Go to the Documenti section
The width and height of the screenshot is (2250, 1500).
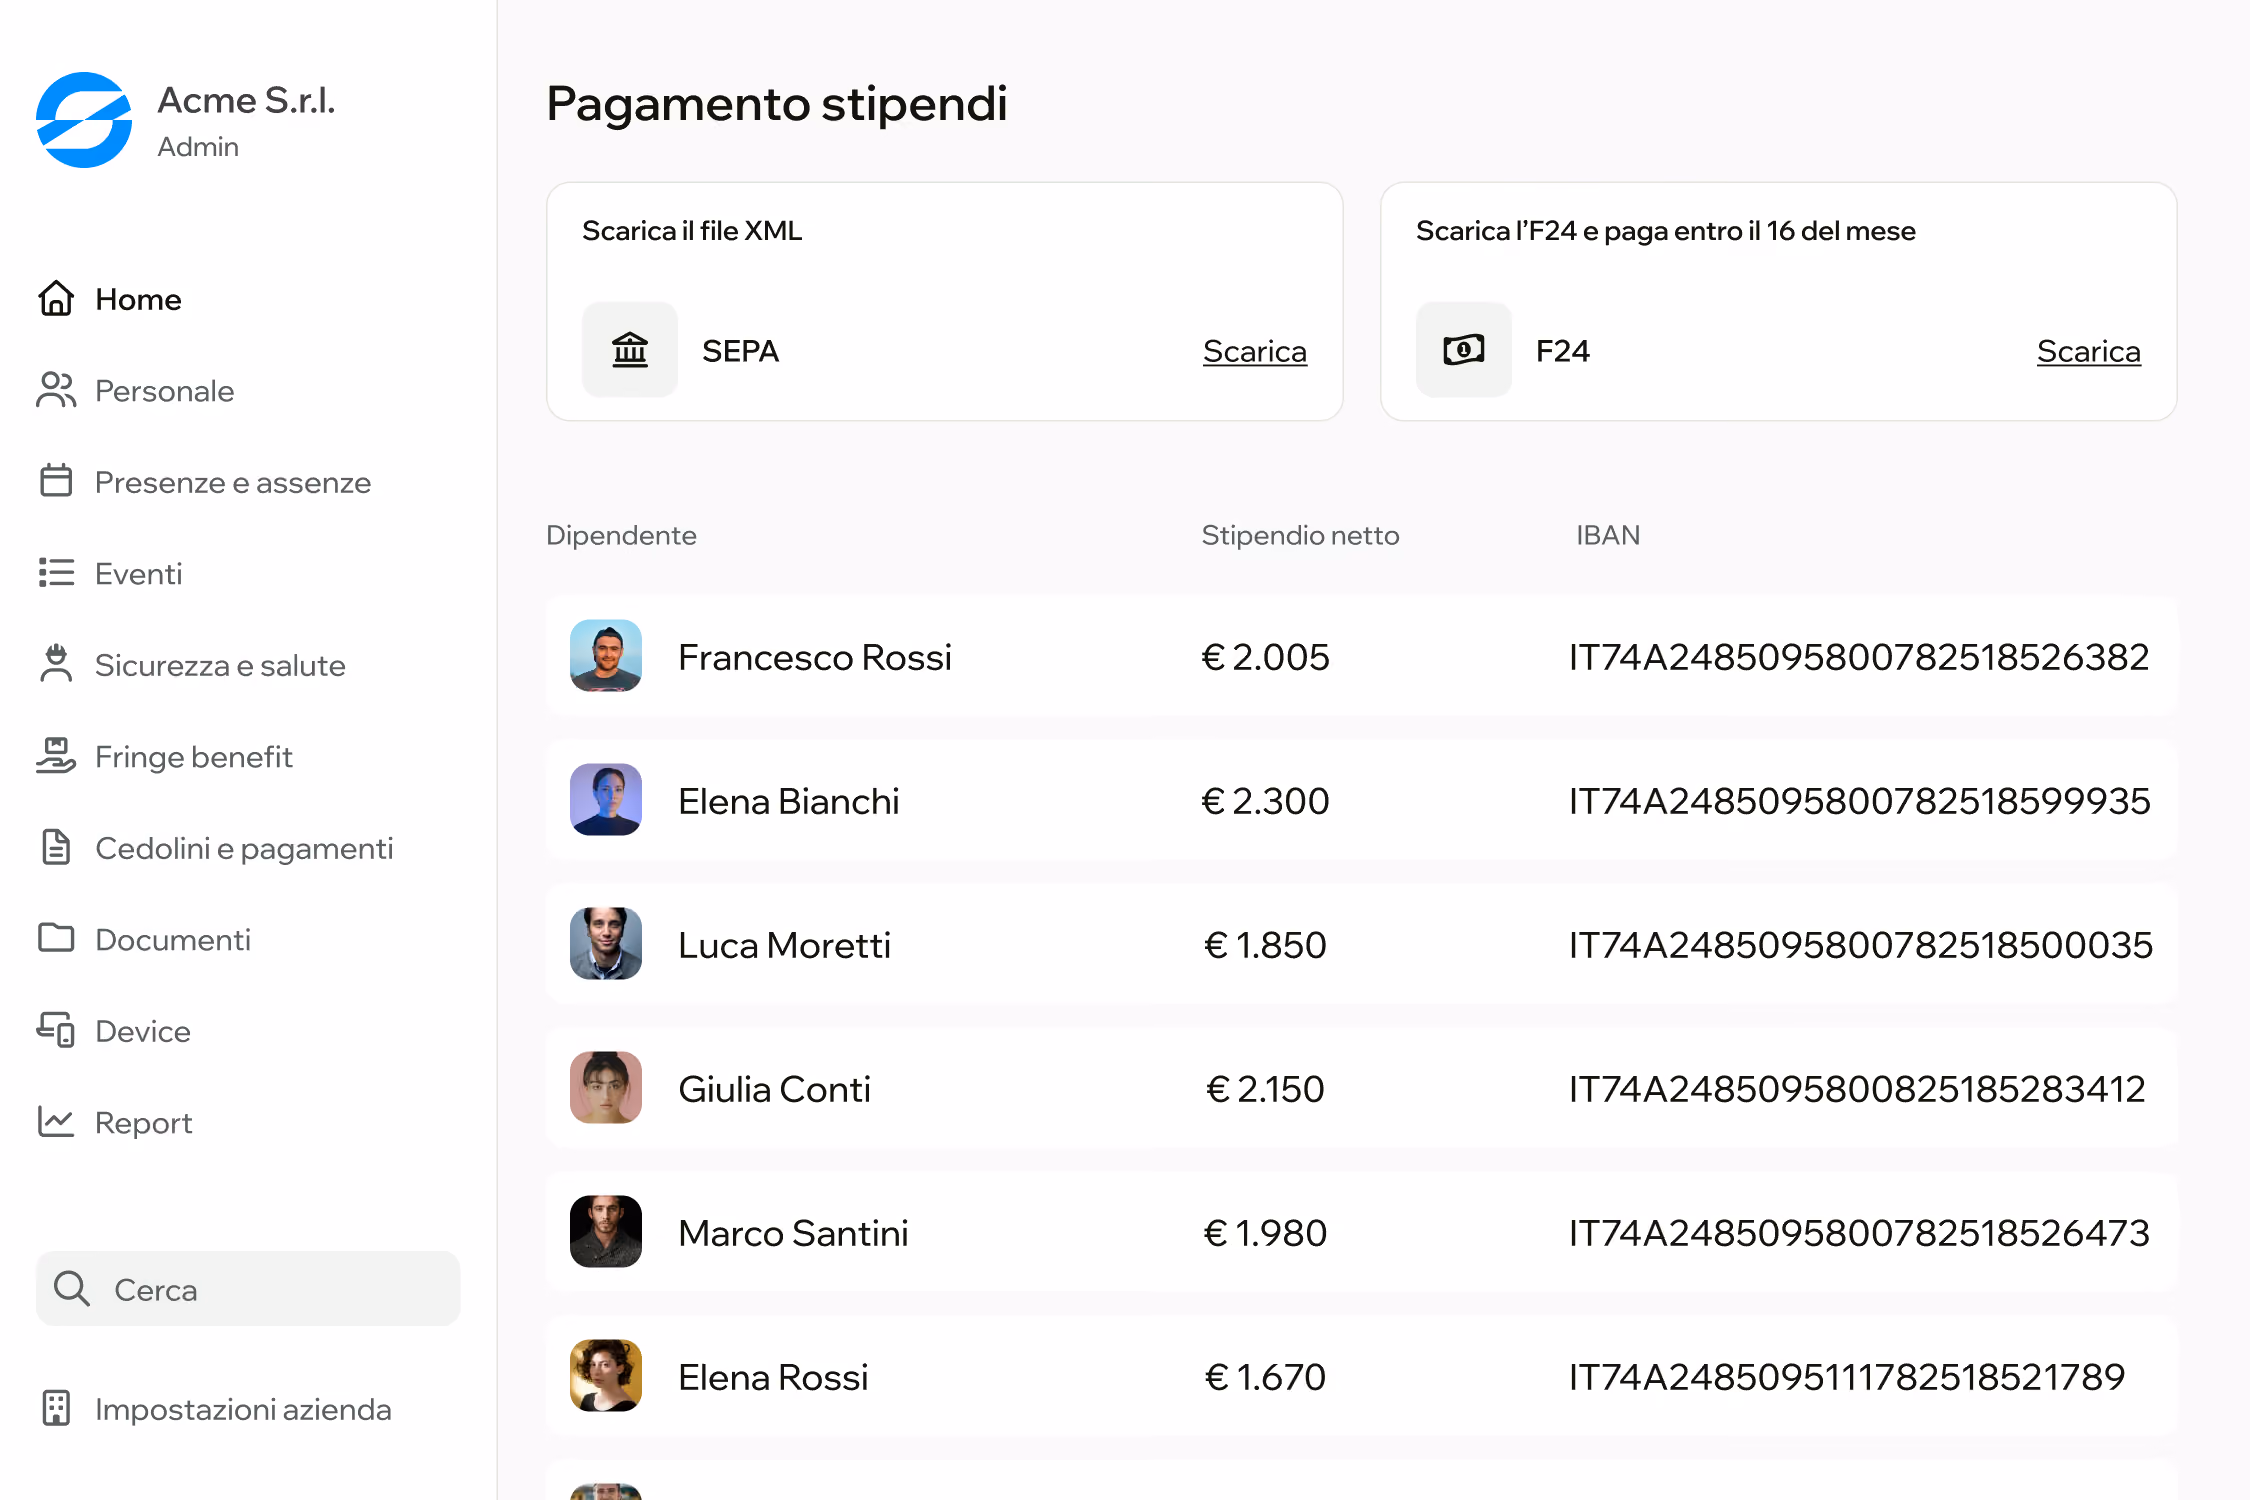pos(144,939)
